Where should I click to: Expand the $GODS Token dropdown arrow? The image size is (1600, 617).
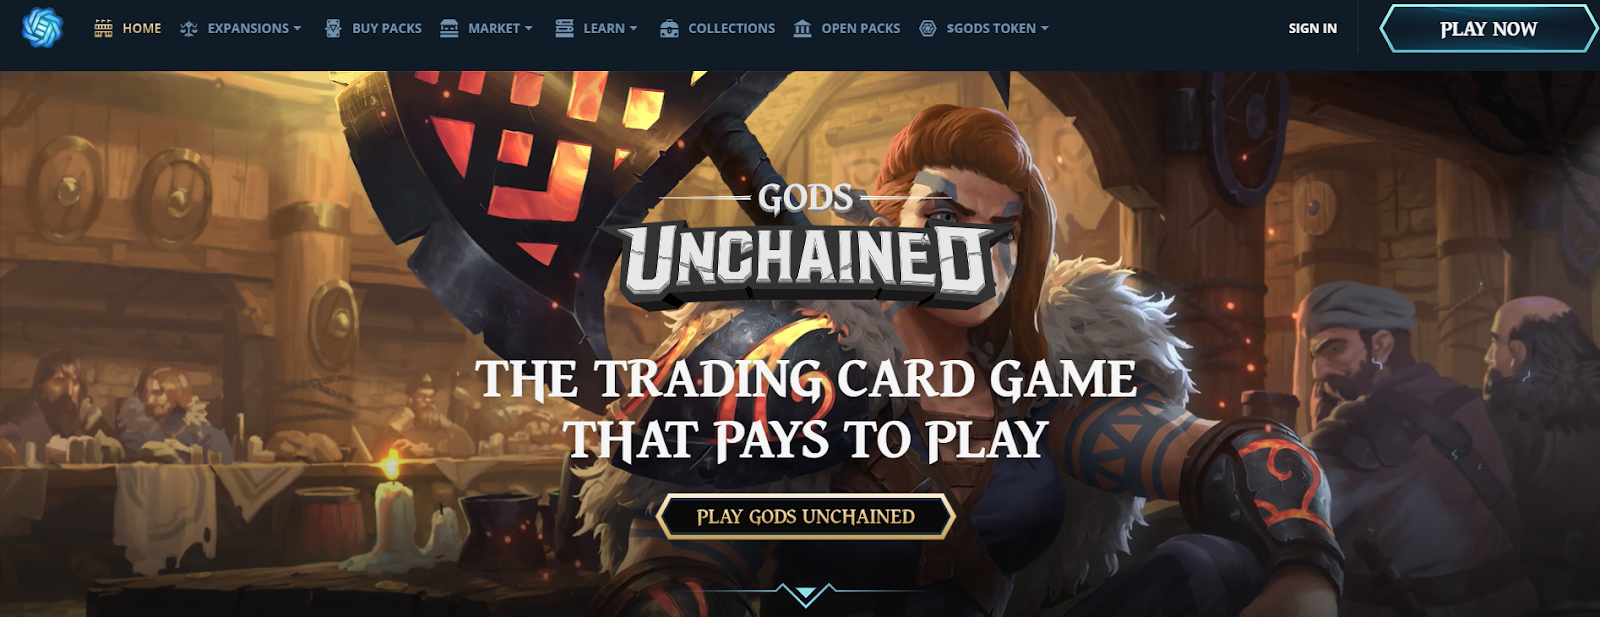(x=1044, y=28)
